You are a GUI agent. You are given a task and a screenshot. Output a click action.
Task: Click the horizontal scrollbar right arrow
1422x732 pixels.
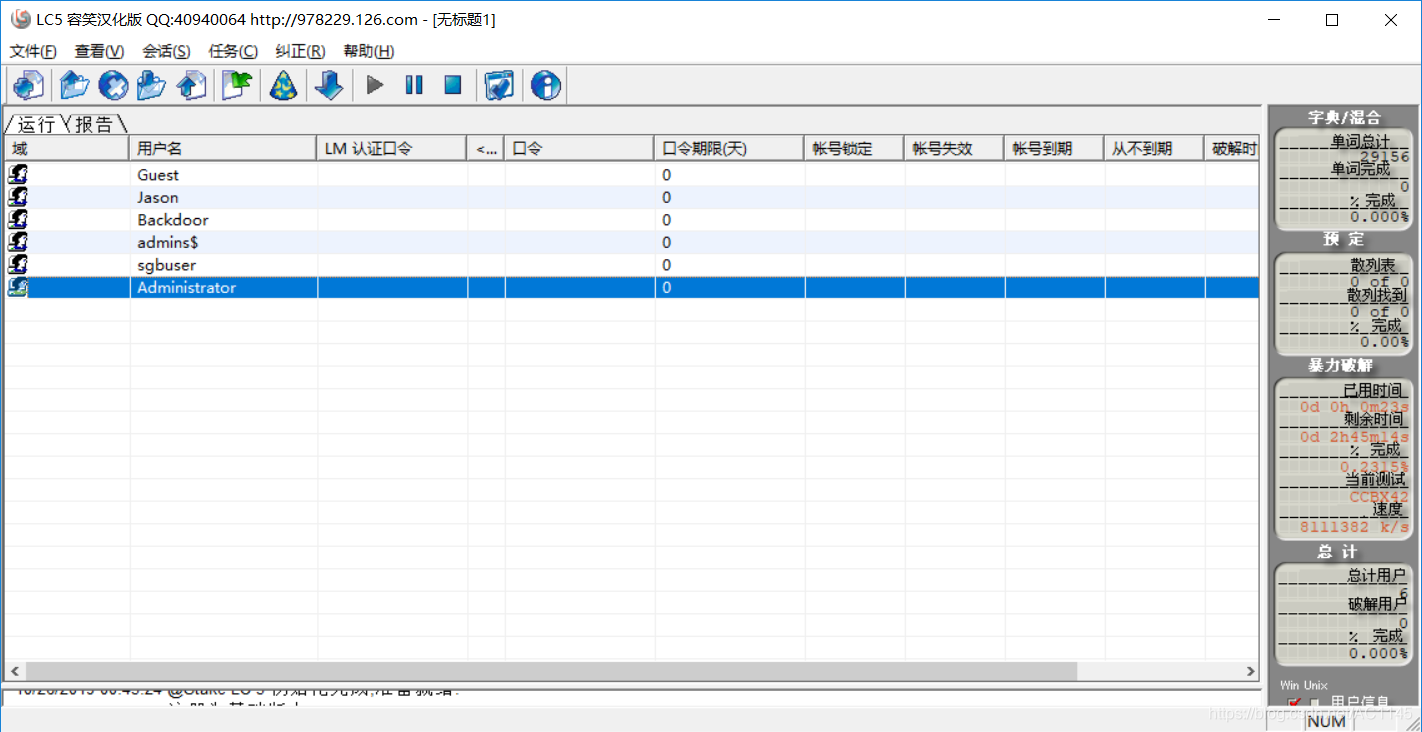[x=1250, y=671]
